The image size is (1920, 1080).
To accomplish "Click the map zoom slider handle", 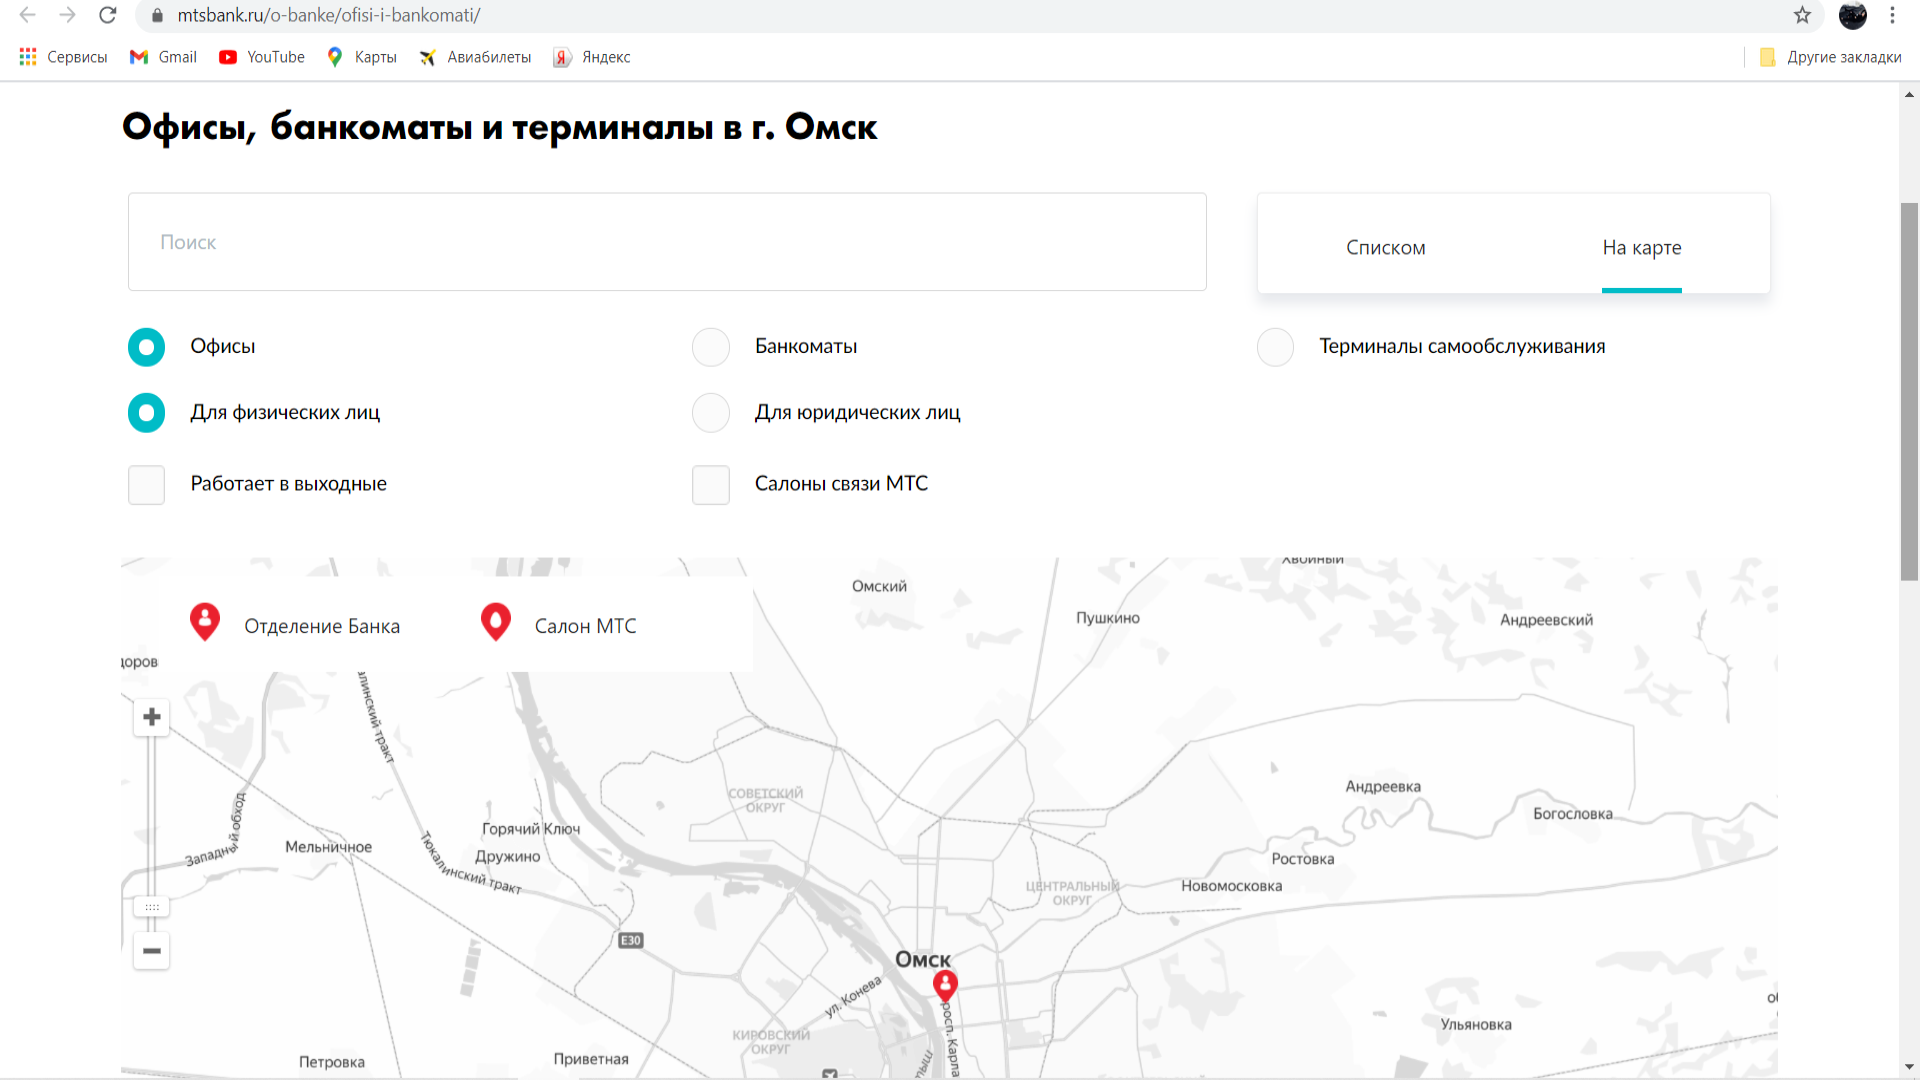I will (x=152, y=907).
